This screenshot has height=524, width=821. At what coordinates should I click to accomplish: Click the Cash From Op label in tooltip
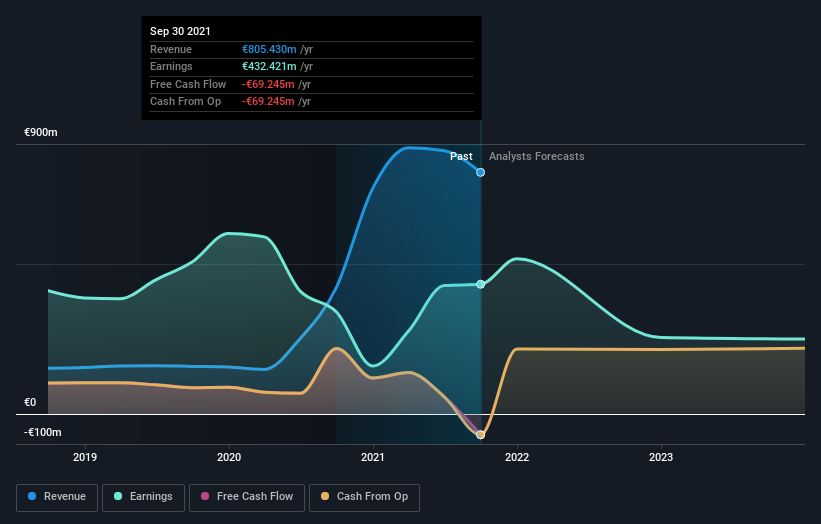(185, 102)
